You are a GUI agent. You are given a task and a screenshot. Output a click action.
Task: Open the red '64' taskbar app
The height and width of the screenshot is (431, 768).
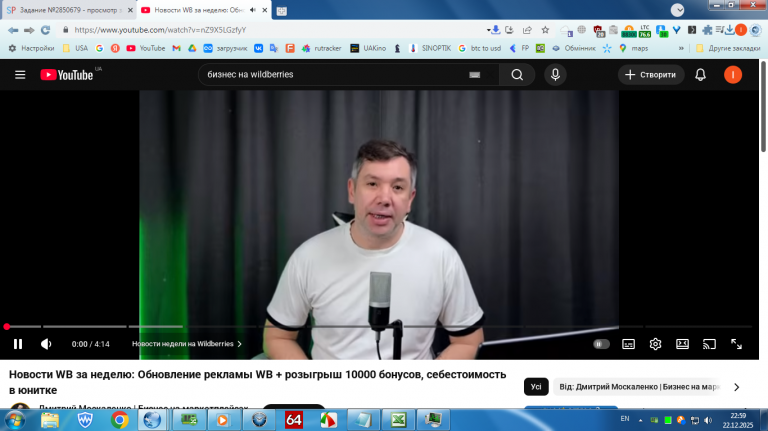coord(293,420)
